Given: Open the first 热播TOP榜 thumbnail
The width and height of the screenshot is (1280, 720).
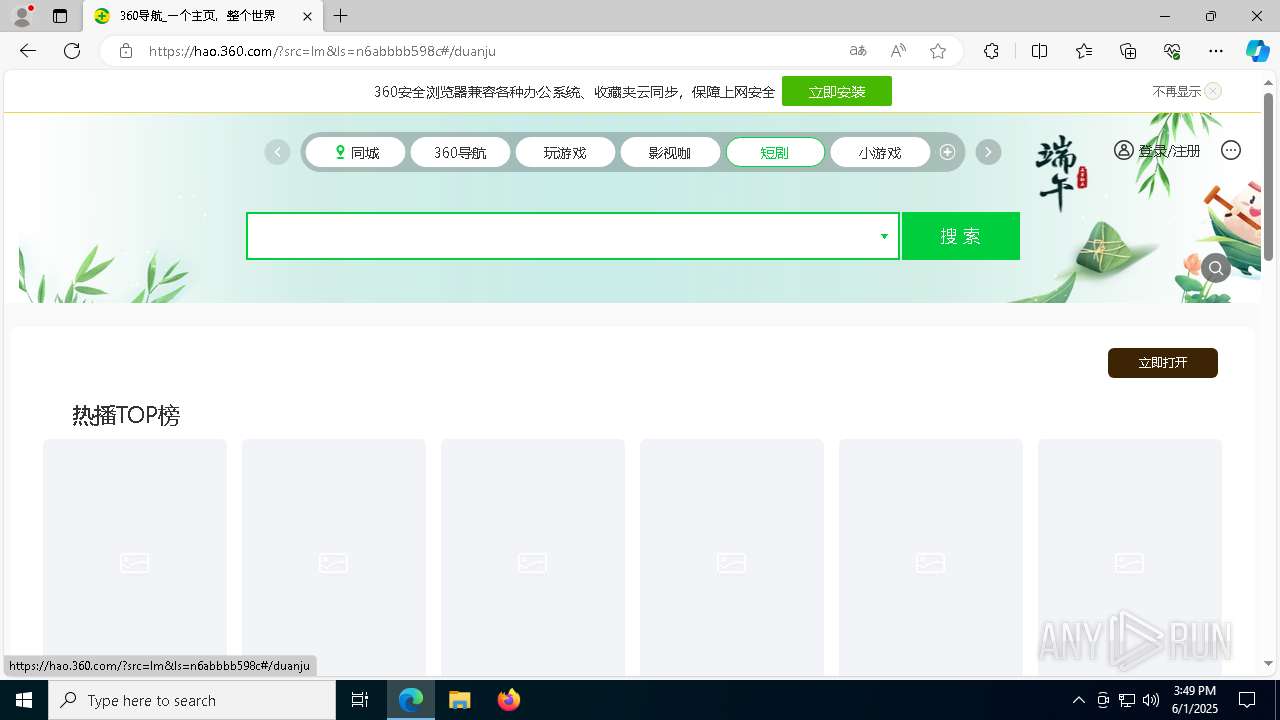Looking at the screenshot, I should (135, 557).
